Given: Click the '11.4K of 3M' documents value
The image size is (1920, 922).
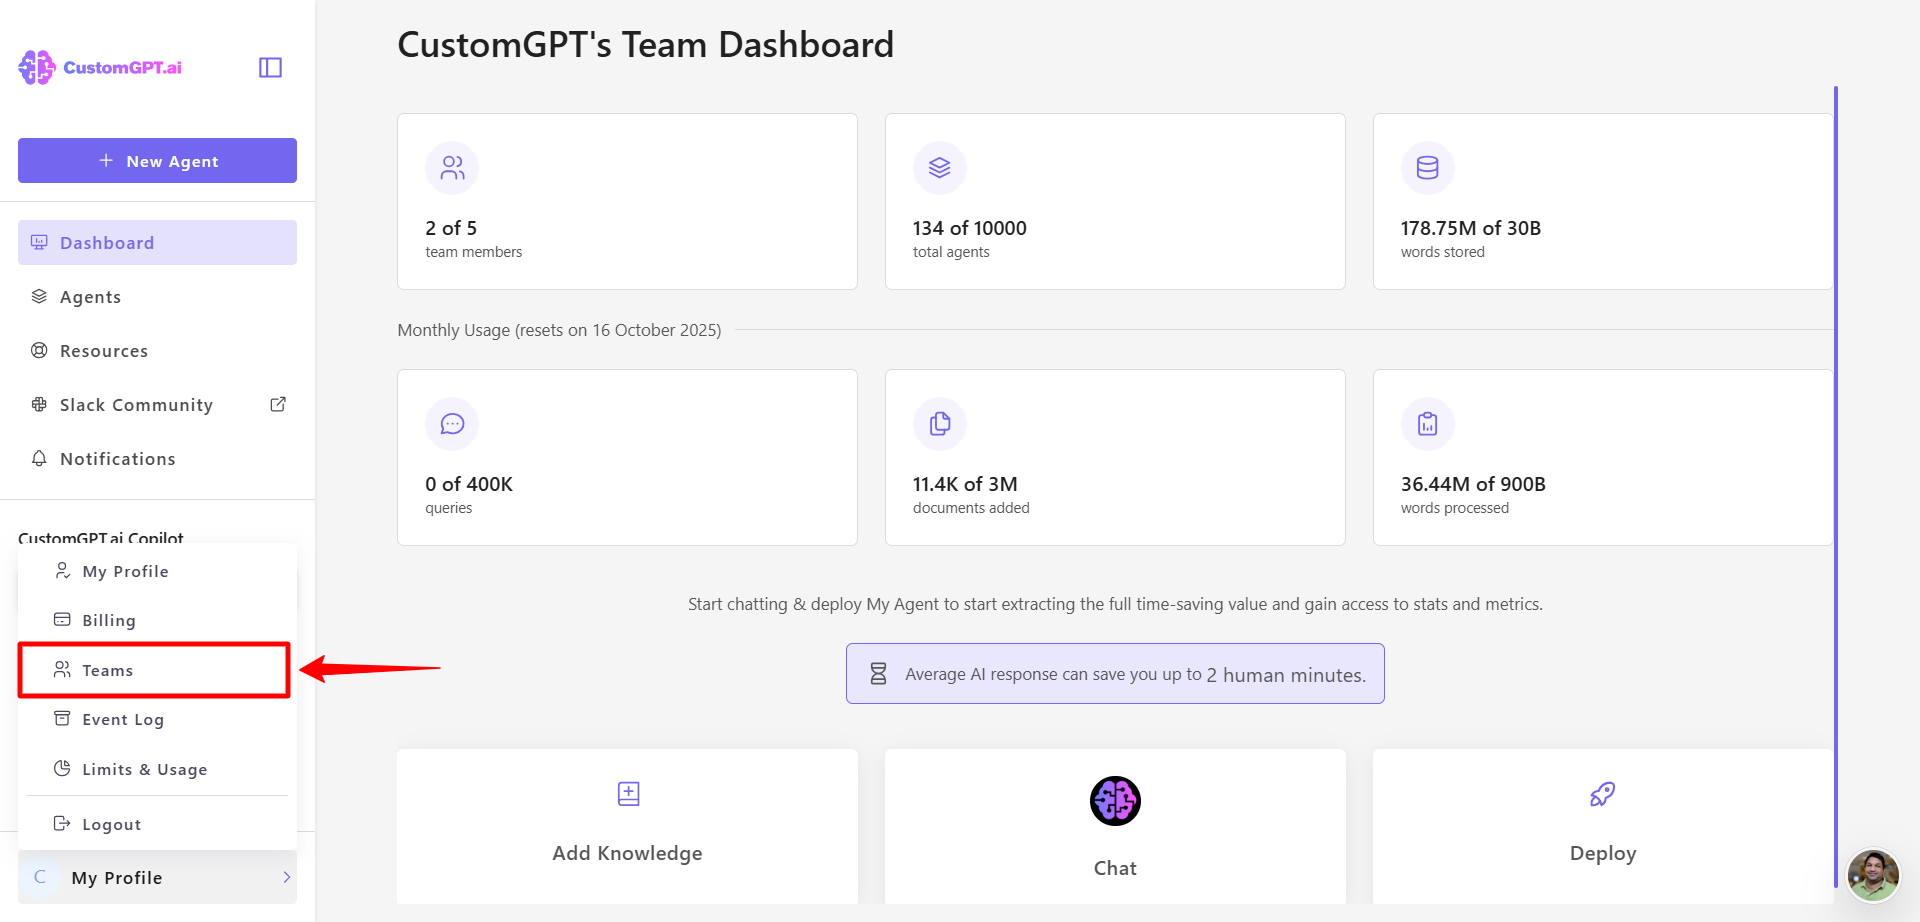Looking at the screenshot, I should point(965,484).
